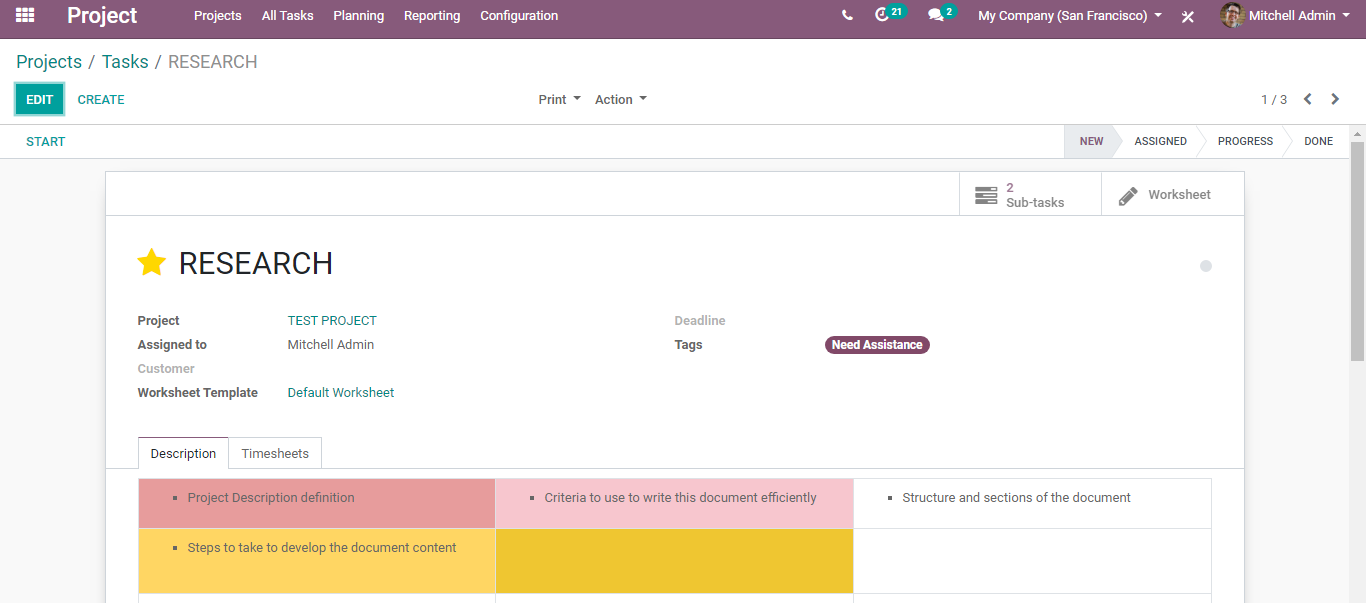The width and height of the screenshot is (1366, 603).
Task: Click the RESEARCH task title
Action: 255,263
